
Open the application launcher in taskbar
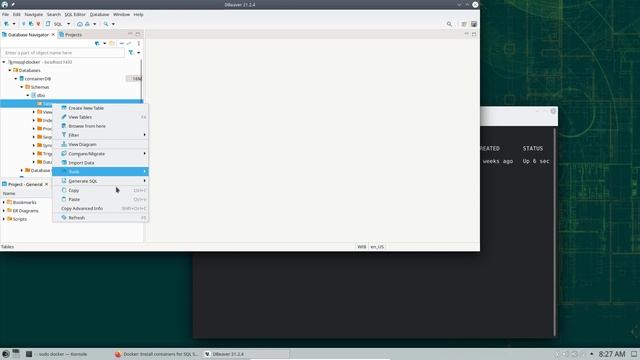point(6,354)
